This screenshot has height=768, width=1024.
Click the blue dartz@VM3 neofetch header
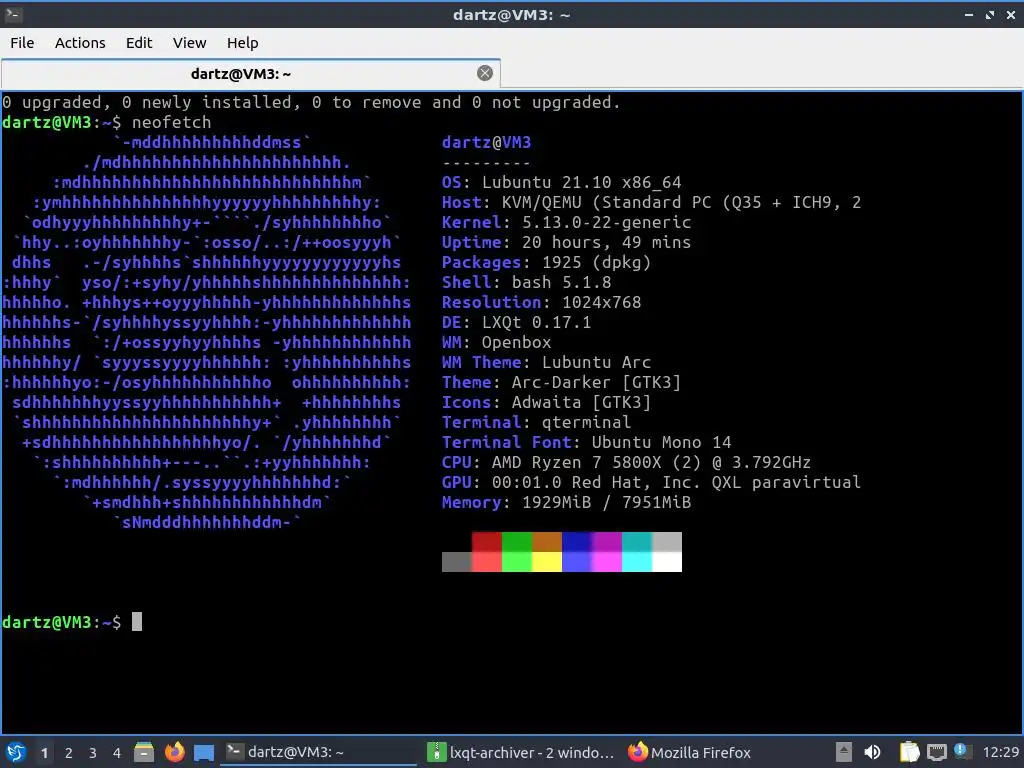tap(487, 142)
